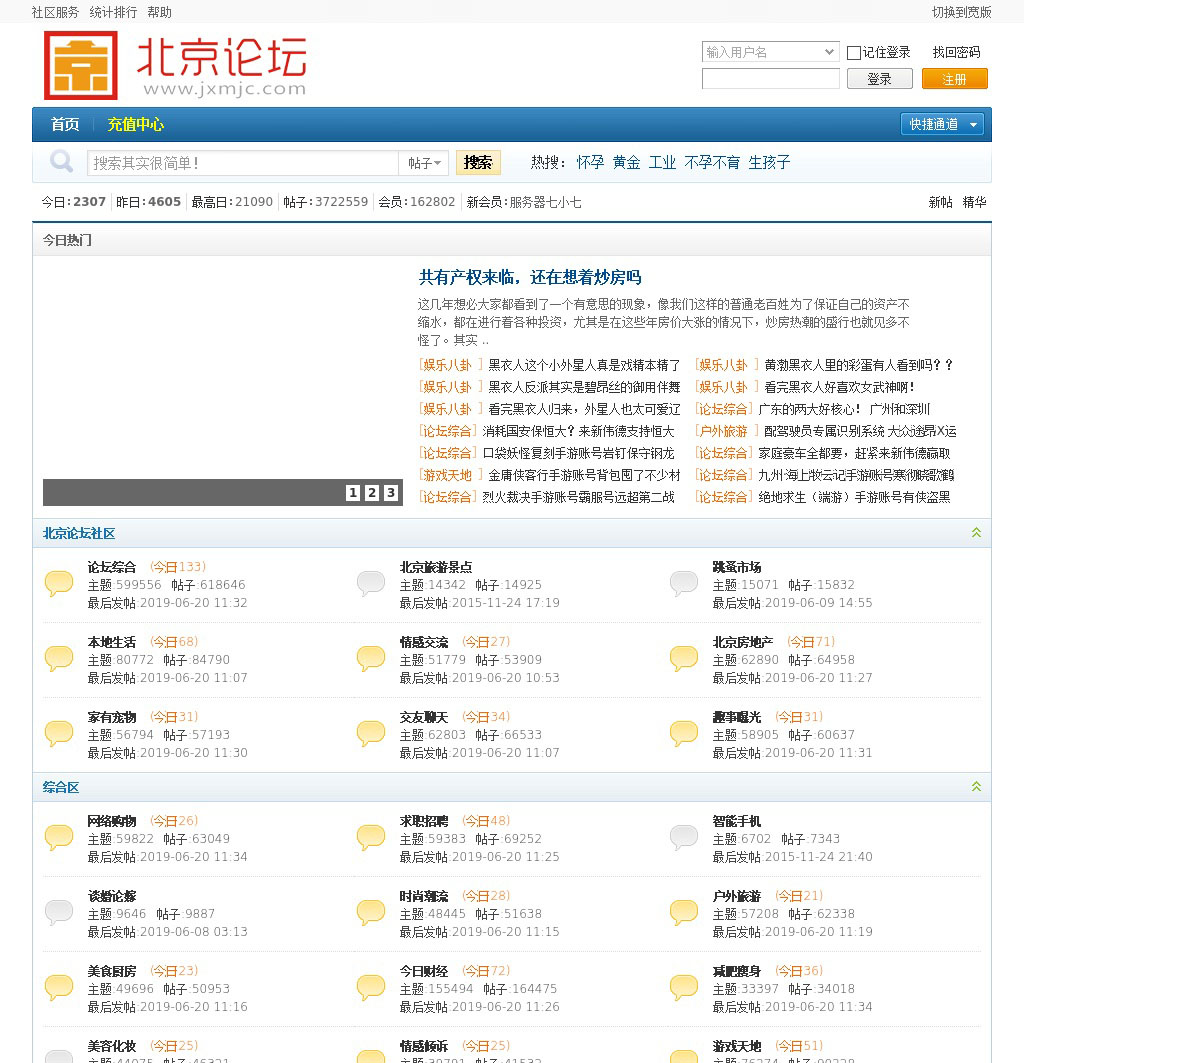This screenshot has width=1200, height=1063.
Task: Click the 户外旅游 forum bubble icon
Action: (684, 913)
